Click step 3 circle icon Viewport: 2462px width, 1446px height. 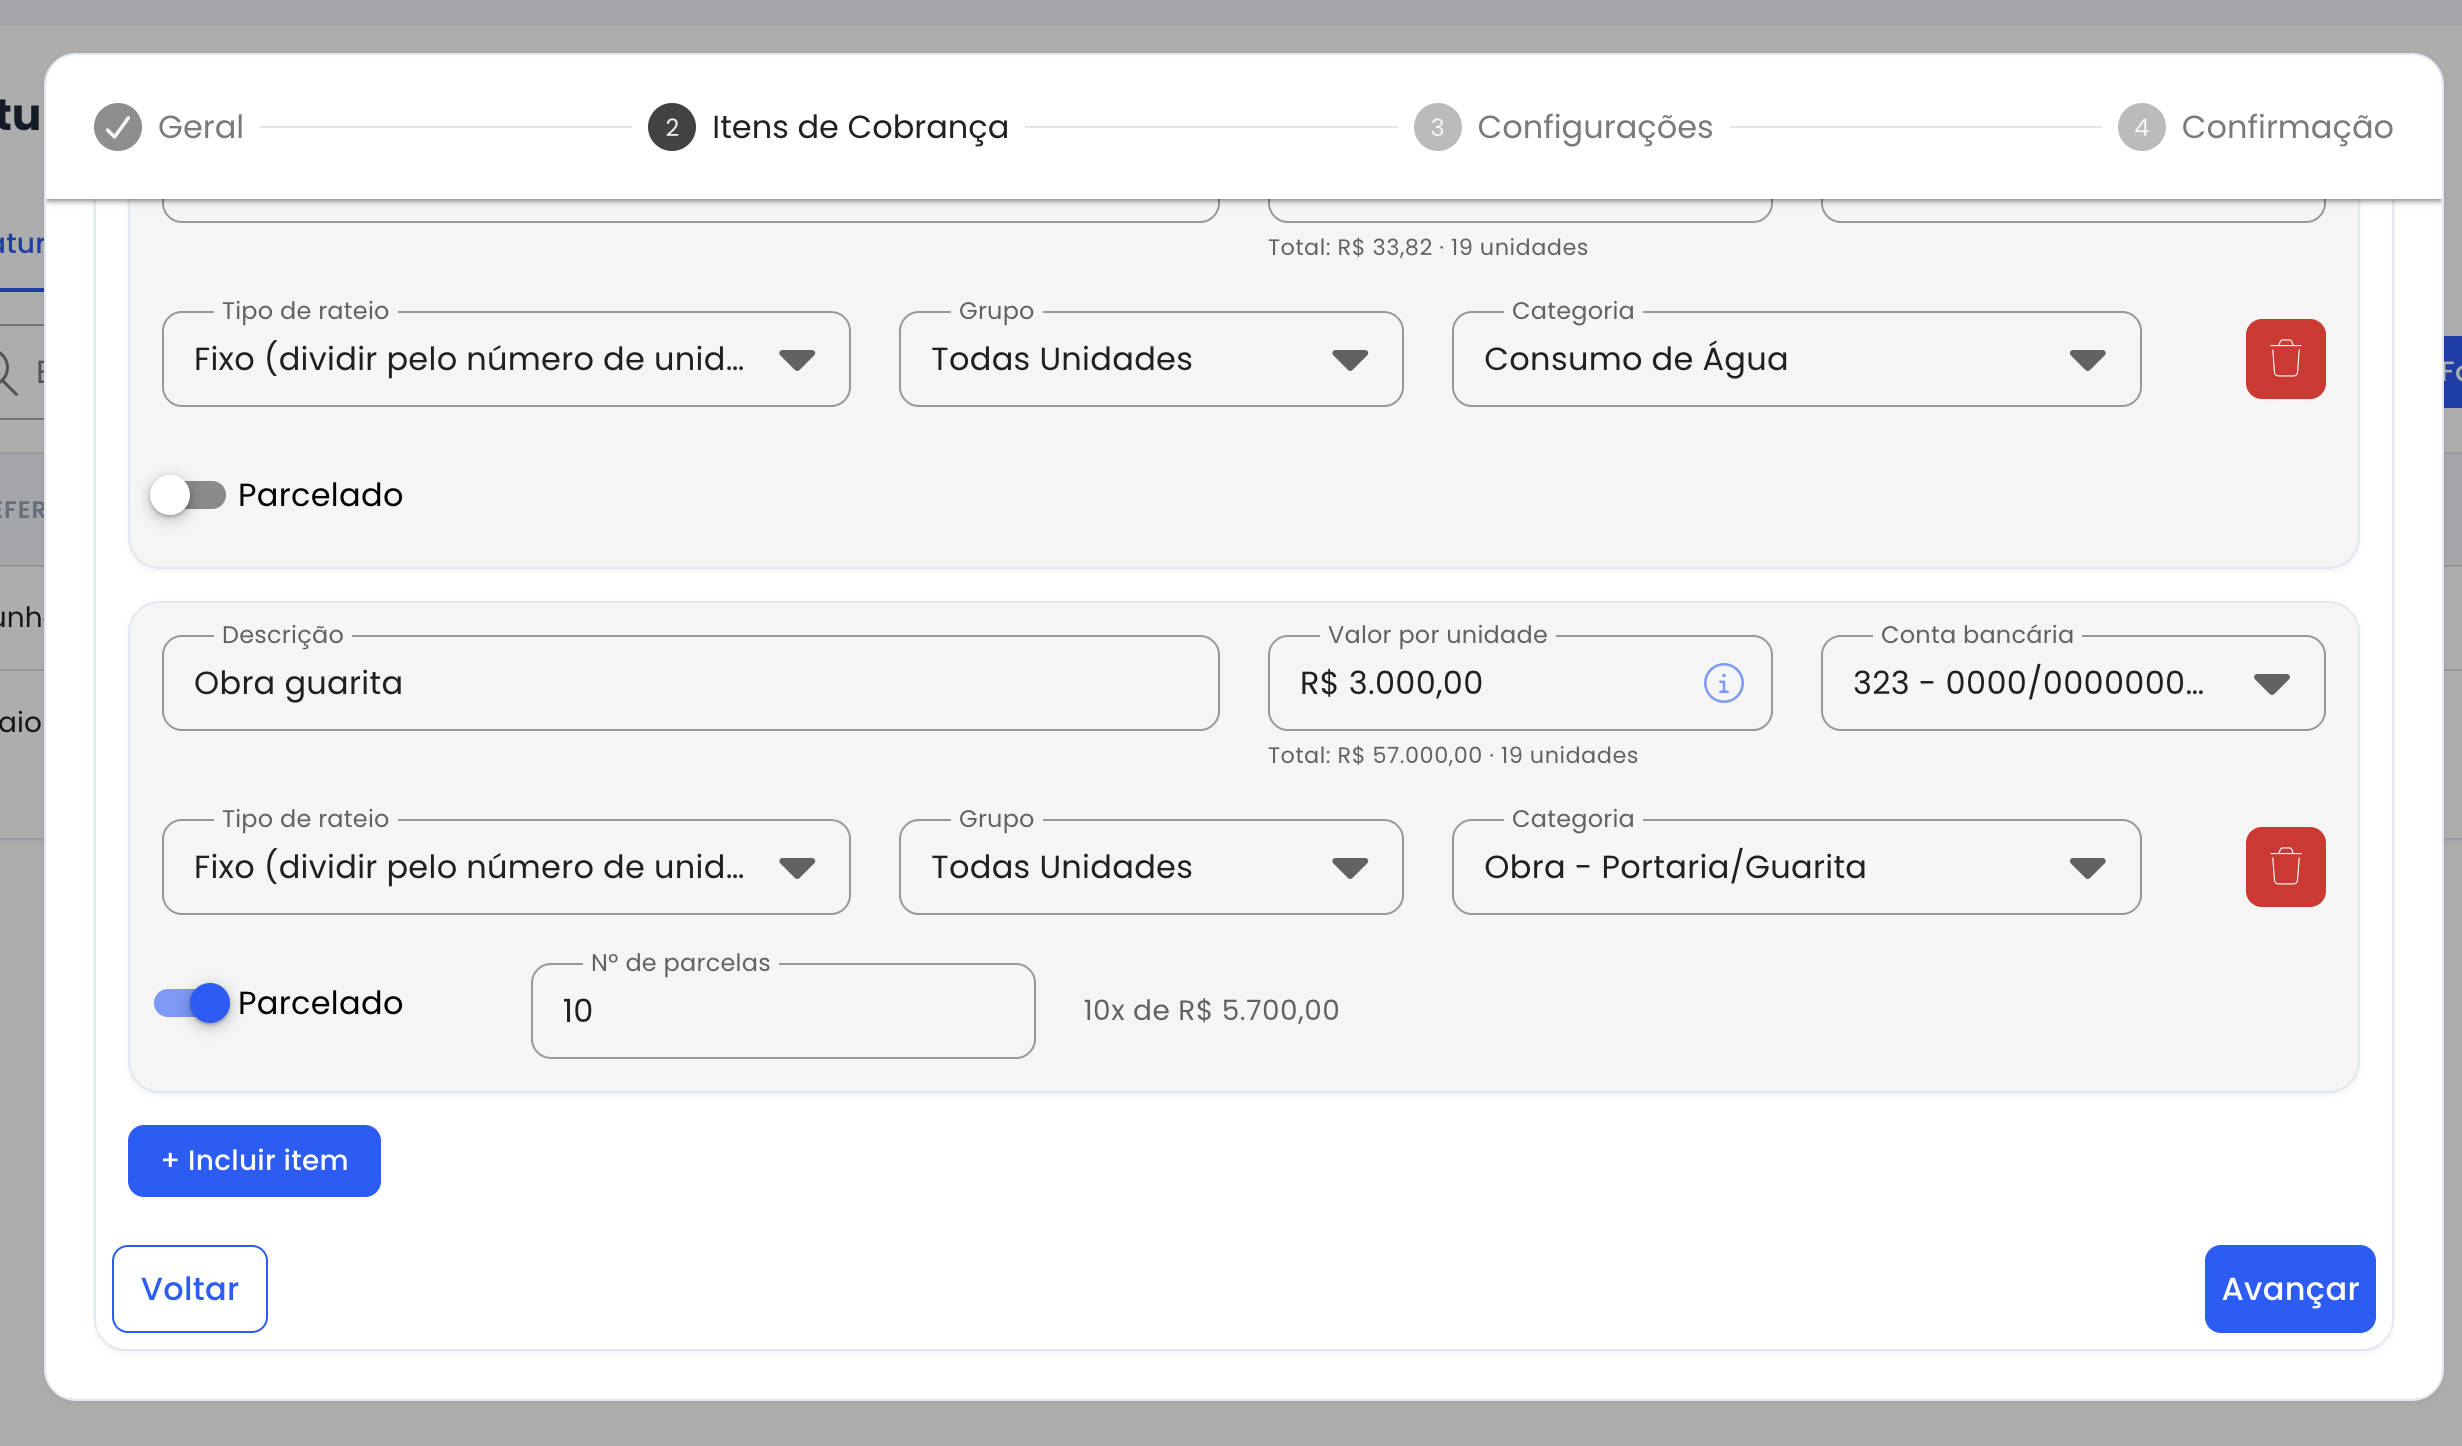(1437, 127)
